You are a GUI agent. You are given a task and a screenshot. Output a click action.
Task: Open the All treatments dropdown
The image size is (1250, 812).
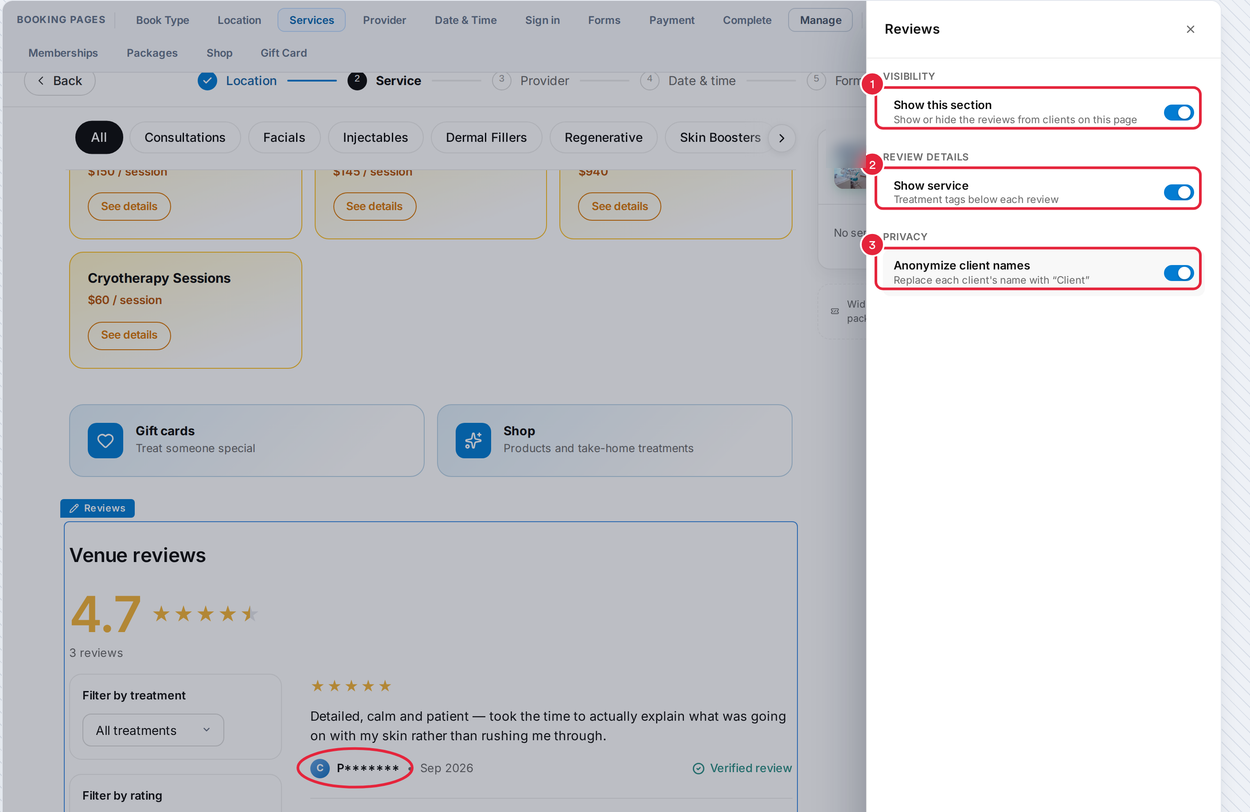153,730
